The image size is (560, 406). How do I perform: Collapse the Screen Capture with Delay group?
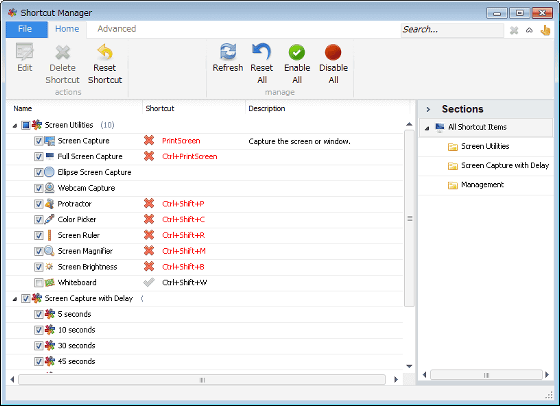pos(15,299)
